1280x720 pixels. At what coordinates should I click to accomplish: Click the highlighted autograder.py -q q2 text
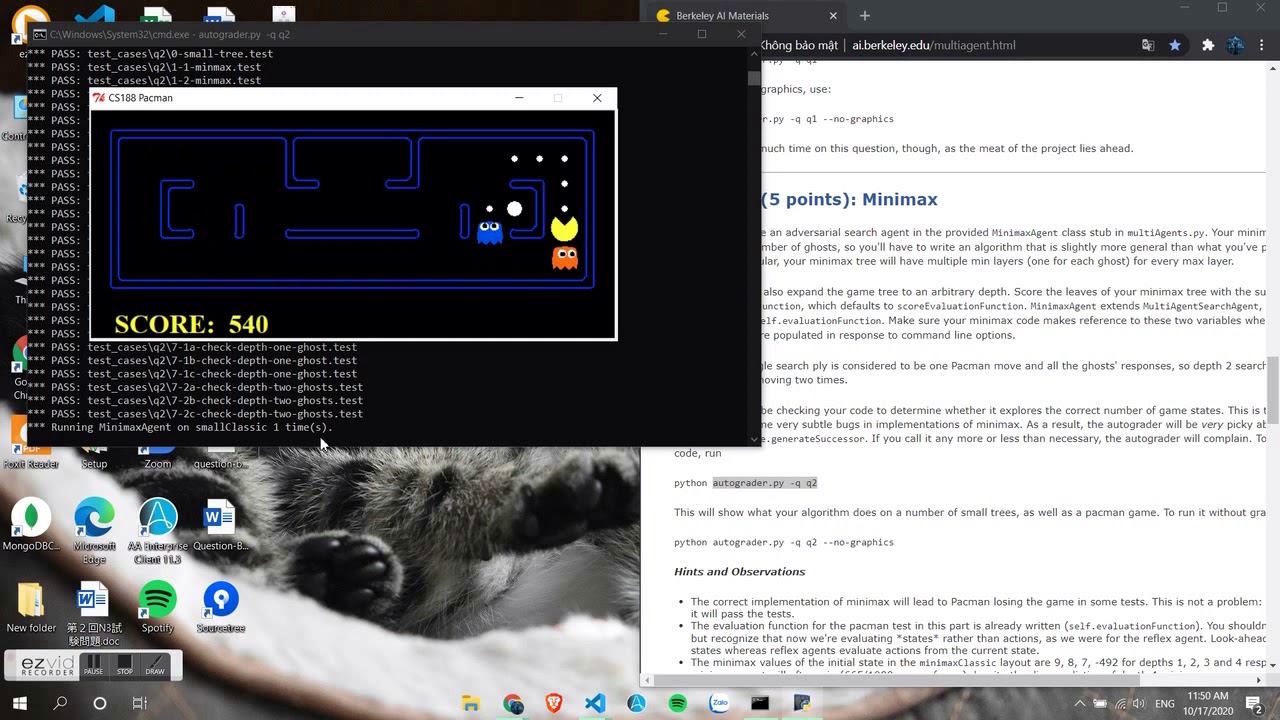pos(765,483)
